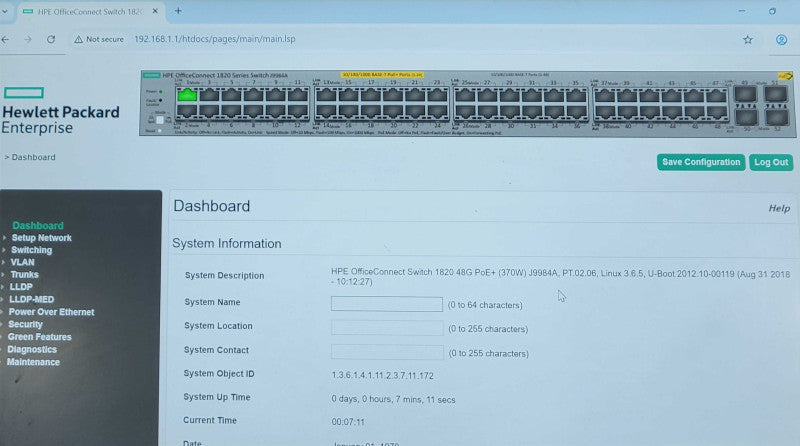The height and width of the screenshot is (446, 800).
Task: Click the browser address bar URL
Action: tap(215, 39)
